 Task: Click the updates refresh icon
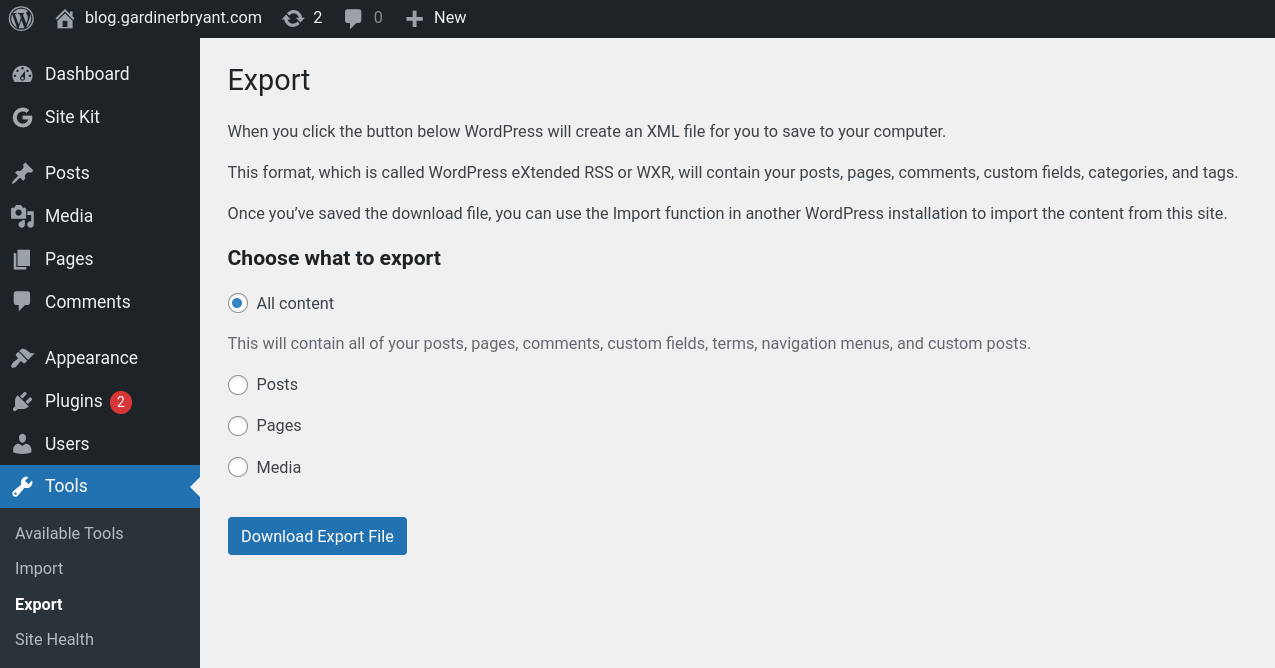(x=293, y=18)
